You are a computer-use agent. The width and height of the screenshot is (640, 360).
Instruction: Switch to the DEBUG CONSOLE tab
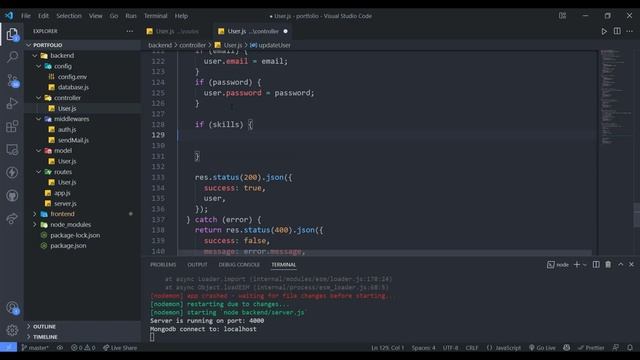click(239, 264)
